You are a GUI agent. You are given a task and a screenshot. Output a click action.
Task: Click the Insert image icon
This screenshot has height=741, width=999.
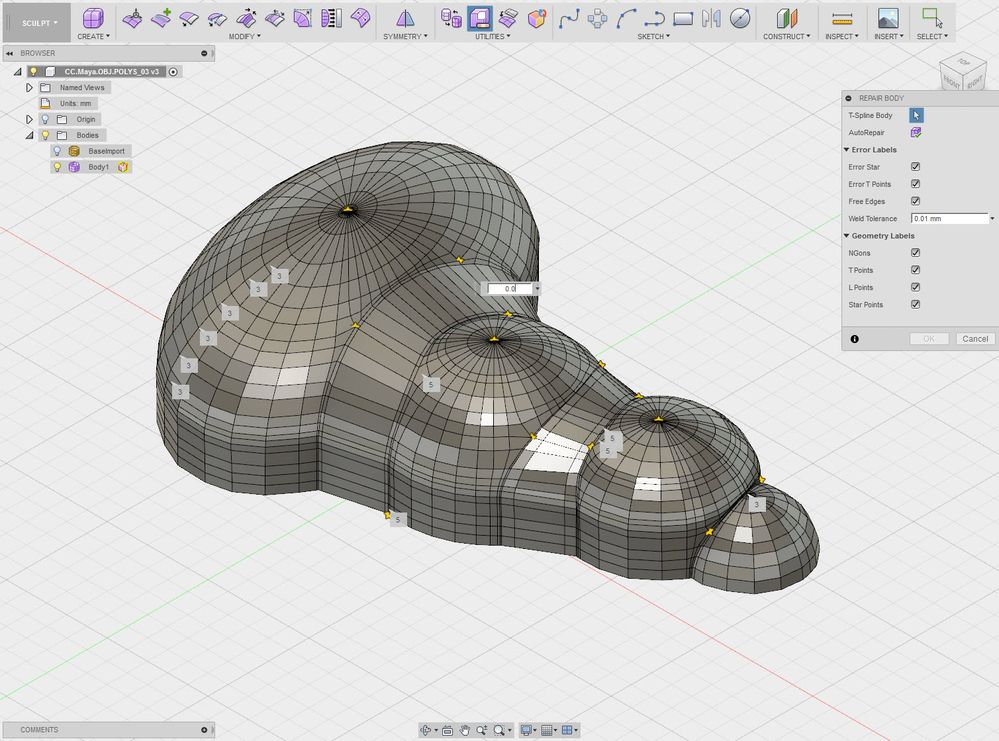click(888, 18)
